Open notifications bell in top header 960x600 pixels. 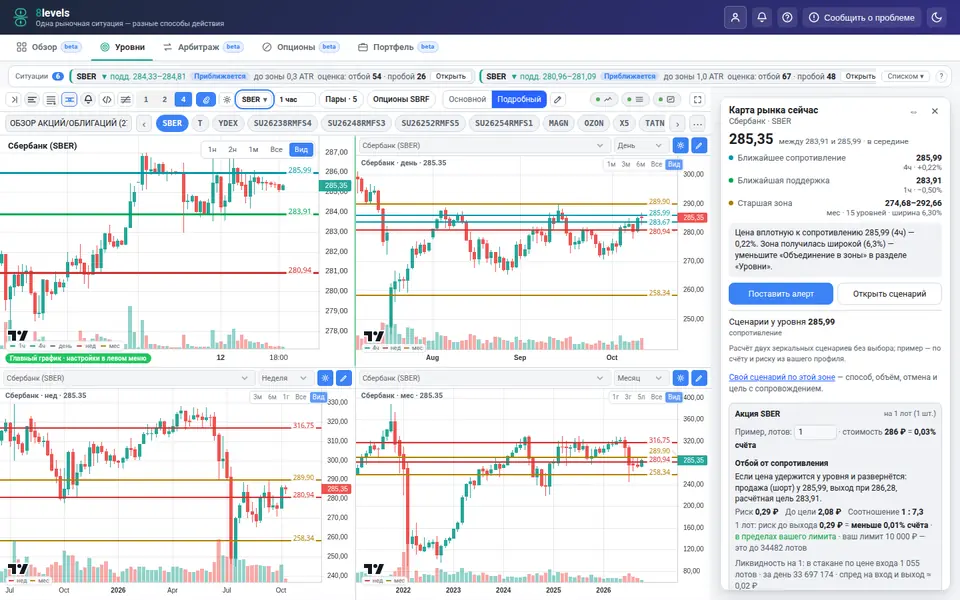762,17
